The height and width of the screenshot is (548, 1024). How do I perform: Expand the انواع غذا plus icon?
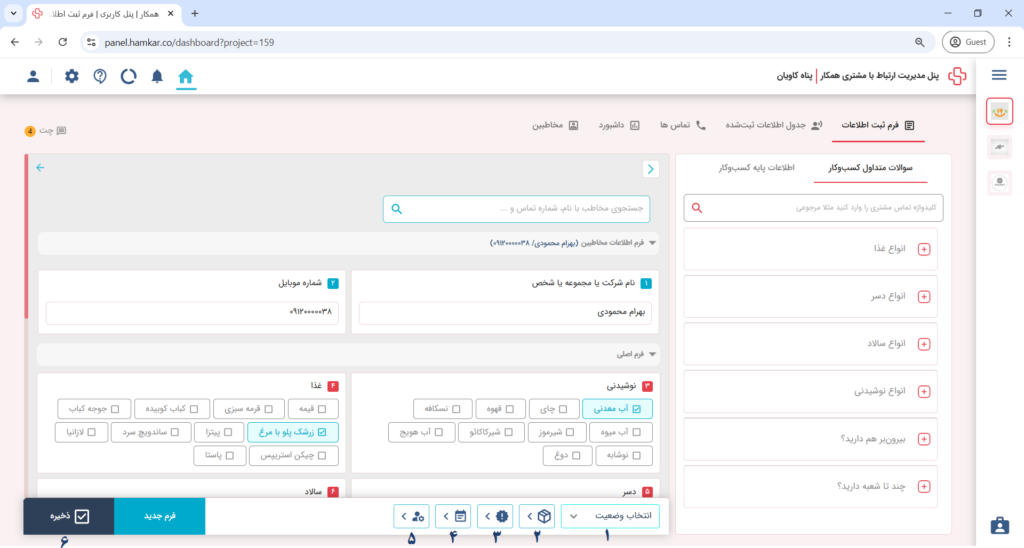point(924,250)
